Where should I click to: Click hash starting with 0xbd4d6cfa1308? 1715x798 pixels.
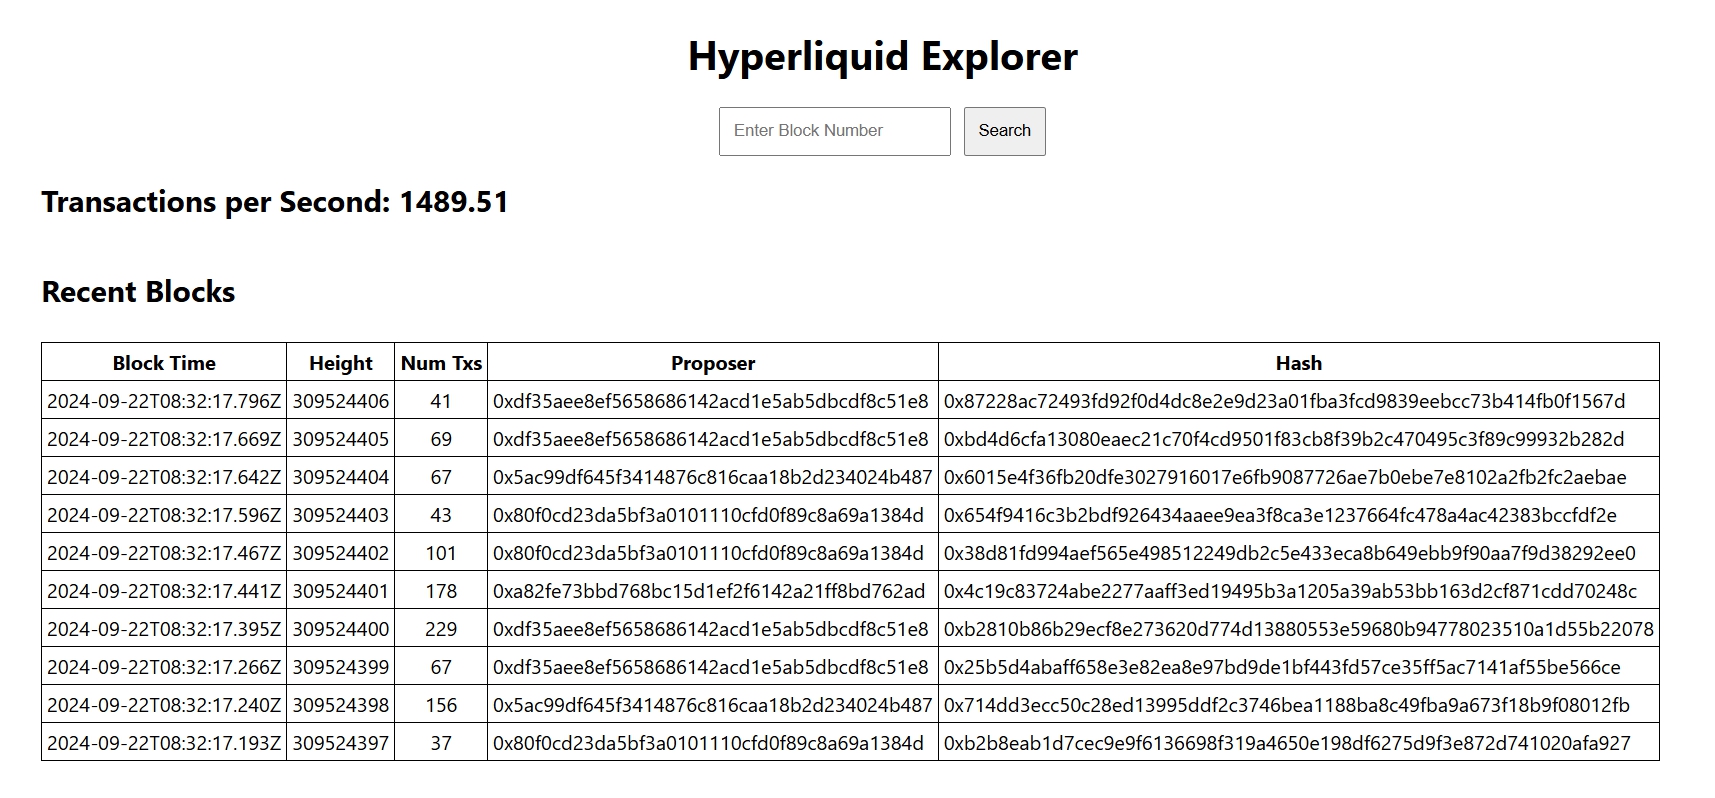[x=1284, y=439]
